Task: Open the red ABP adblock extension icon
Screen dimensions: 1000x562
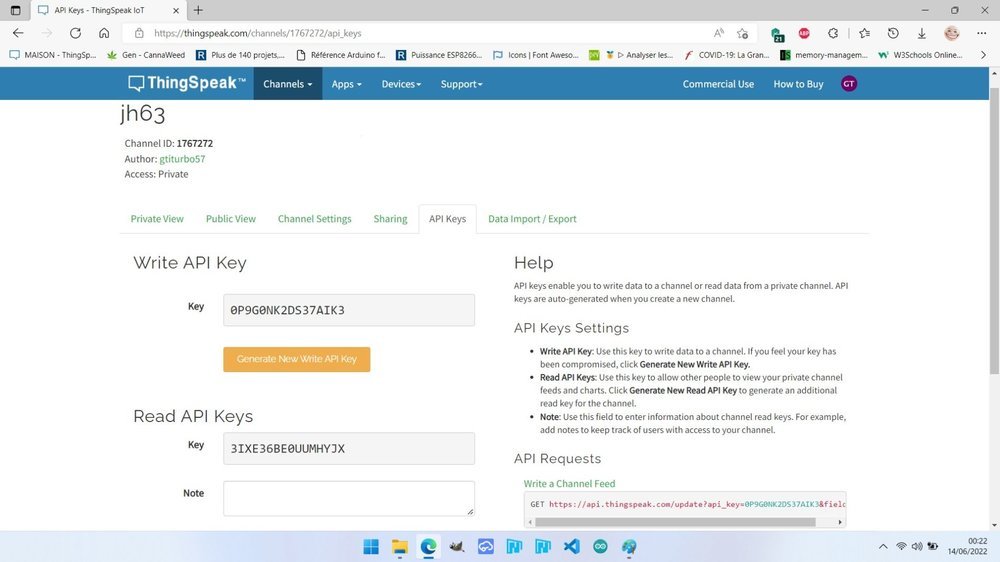Action: pyautogui.click(x=804, y=33)
